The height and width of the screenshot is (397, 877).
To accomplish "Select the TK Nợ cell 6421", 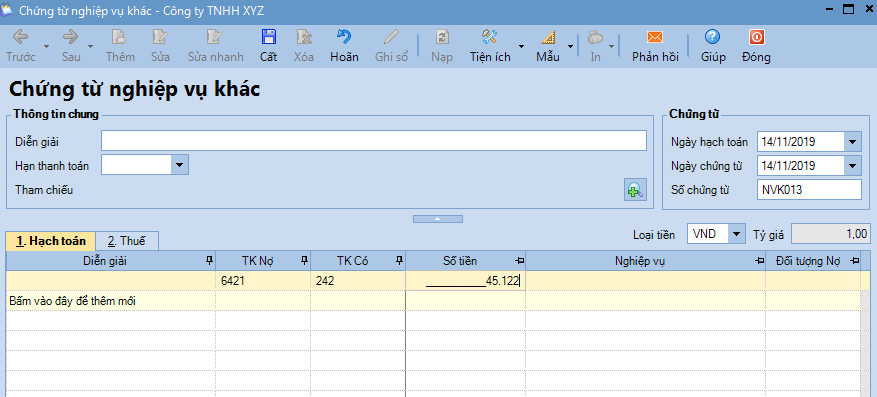I will click(x=263, y=281).
